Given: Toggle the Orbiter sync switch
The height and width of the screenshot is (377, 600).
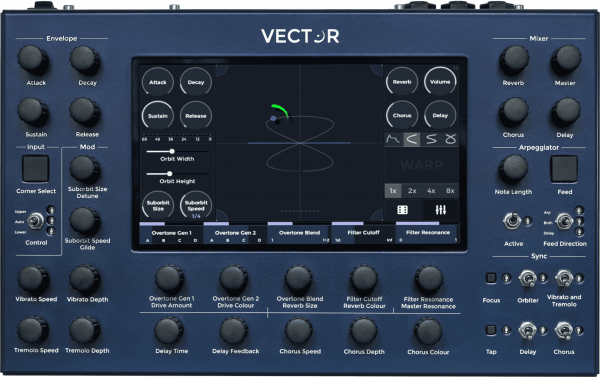Looking at the screenshot, I should click(527, 278).
